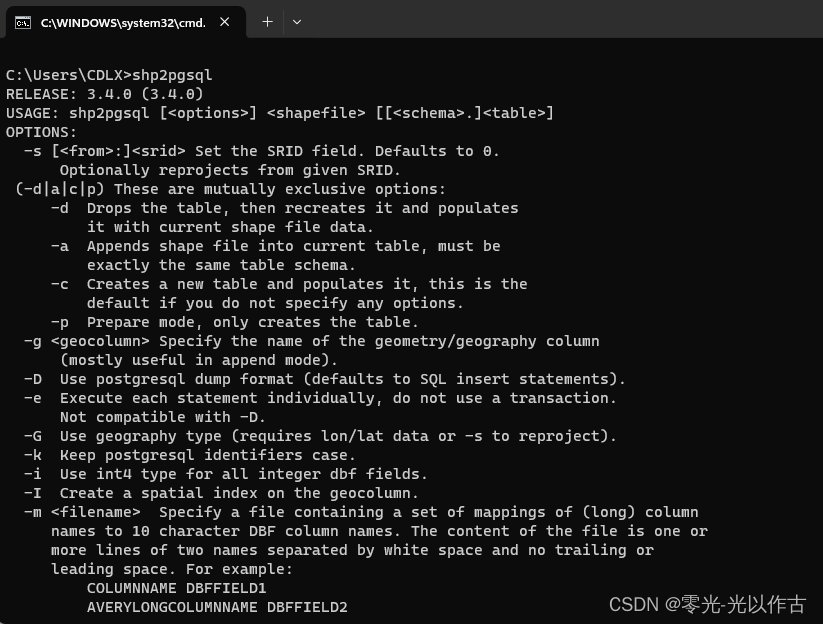Open a new terminal tab with the plus icon
The height and width of the screenshot is (624, 823).
tap(267, 21)
